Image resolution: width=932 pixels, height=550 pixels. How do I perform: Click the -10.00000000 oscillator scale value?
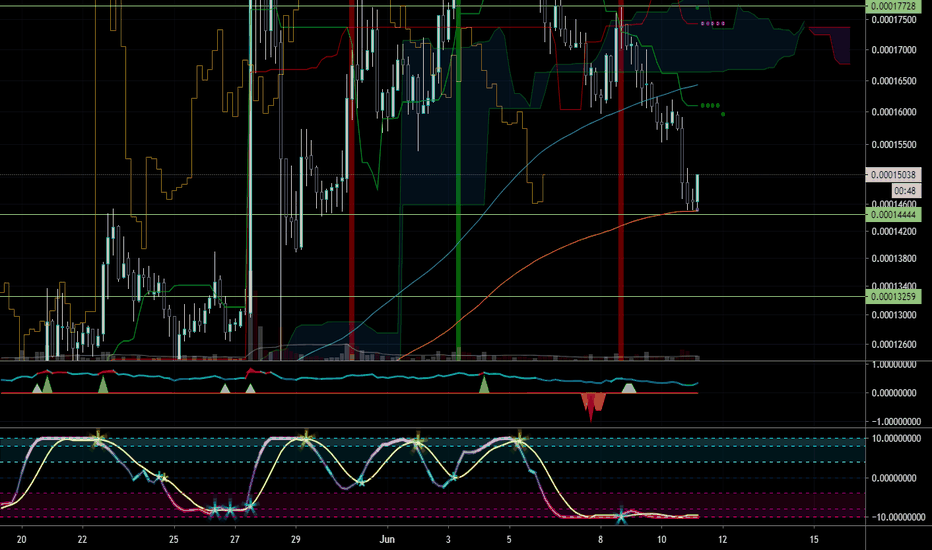point(896,517)
